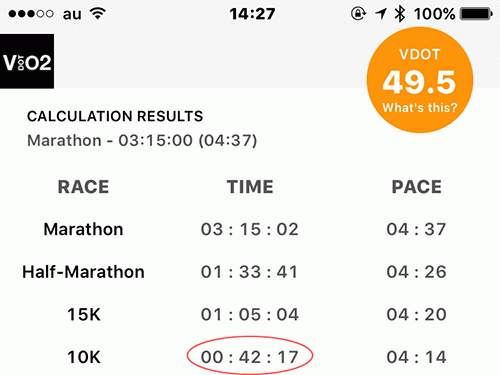Image resolution: width=500 pixels, height=375 pixels.
Task: Tap the 15K row label
Action: pyautogui.click(x=84, y=315)
